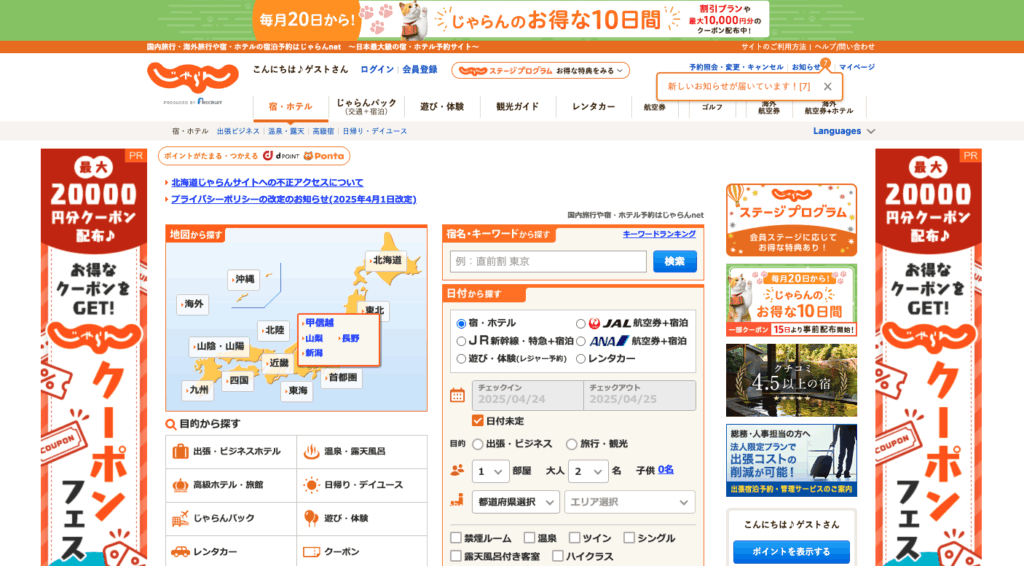1024x566 pixels.
Task: Open the 観光ガイド tab
Action: coord(518,106)
